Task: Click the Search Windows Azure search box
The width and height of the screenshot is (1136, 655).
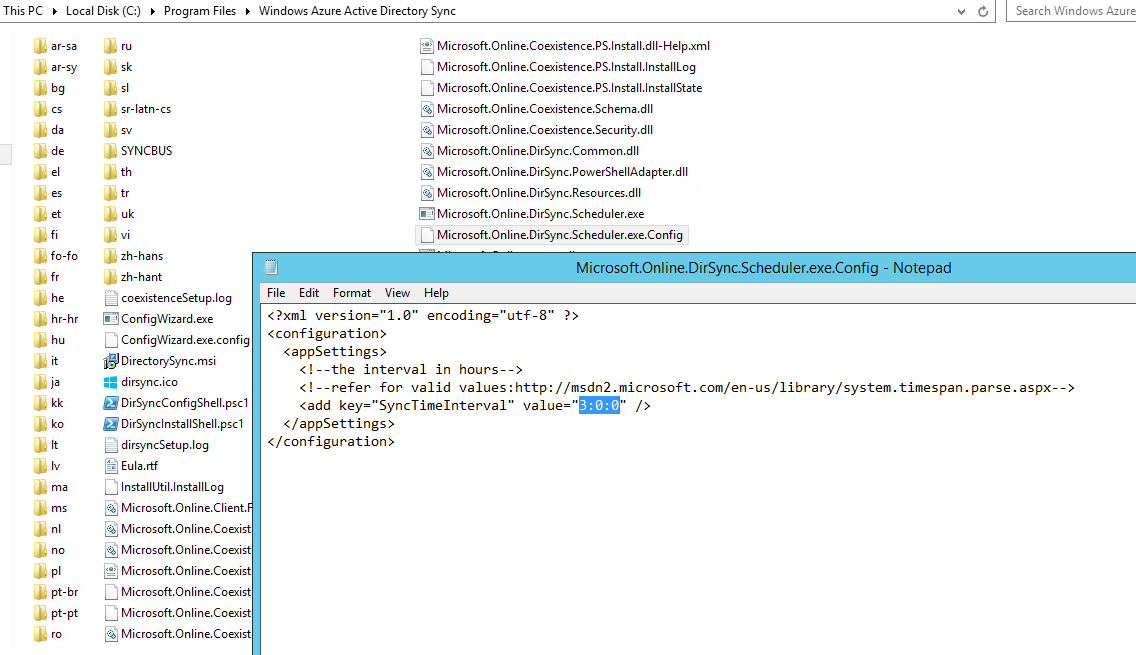Action: click(1072, 11)
